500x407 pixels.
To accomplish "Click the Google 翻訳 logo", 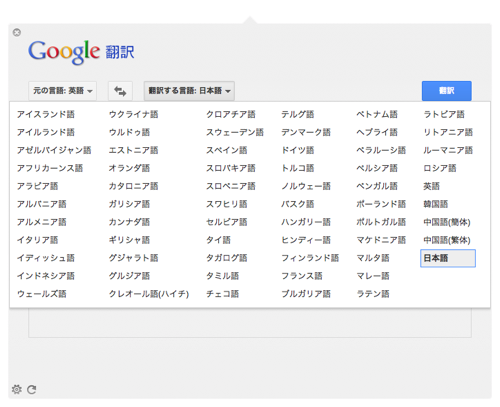I will 81,52.
